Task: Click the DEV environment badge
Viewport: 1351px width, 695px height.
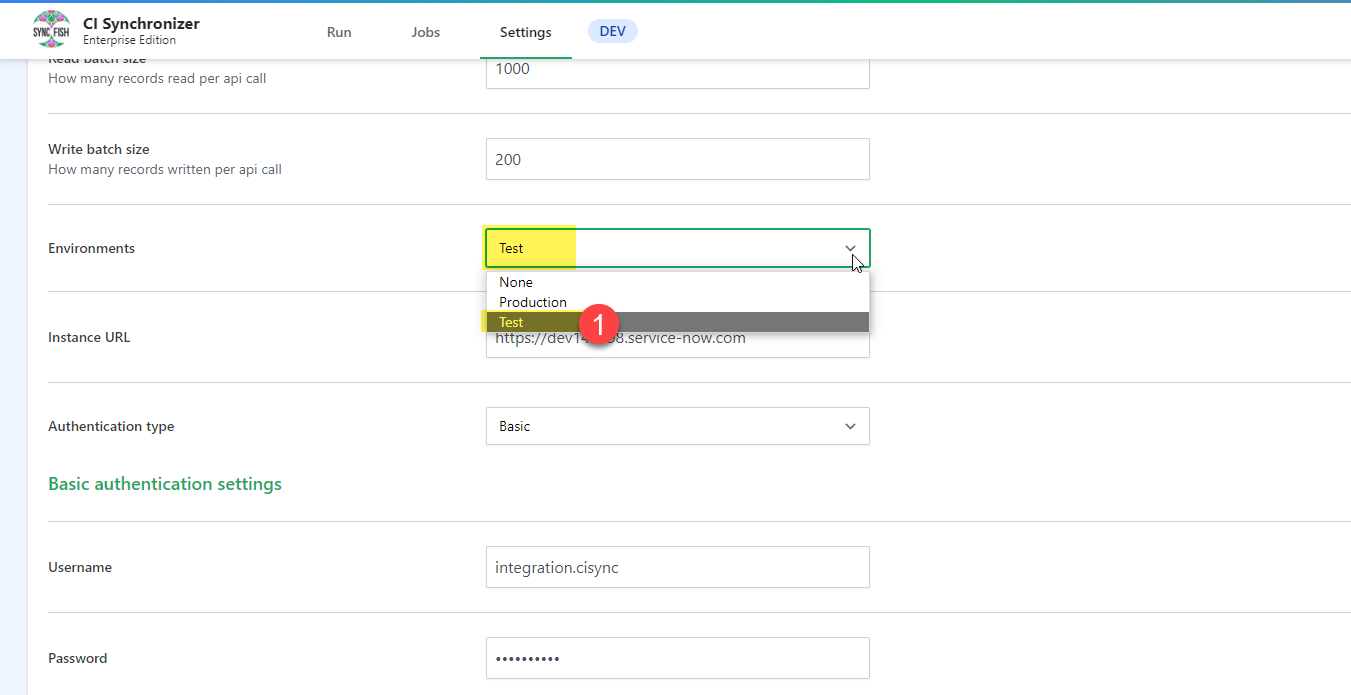Action: click(x=613, y=31)
